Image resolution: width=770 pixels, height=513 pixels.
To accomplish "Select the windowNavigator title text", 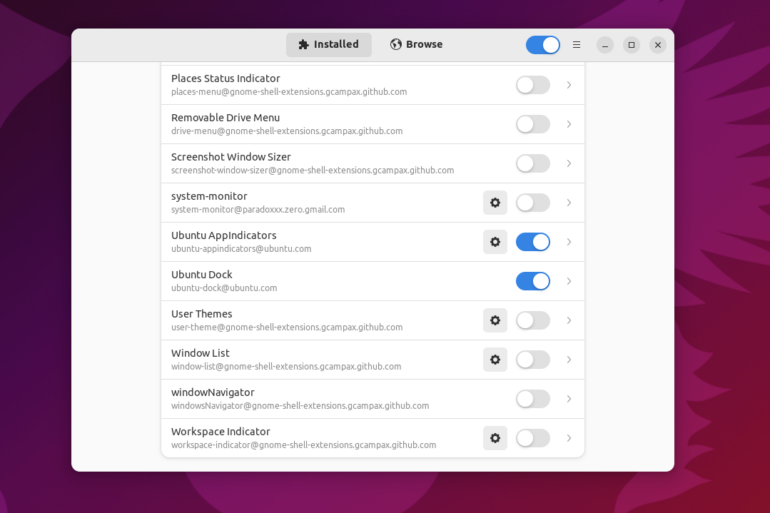I will 213,393.
